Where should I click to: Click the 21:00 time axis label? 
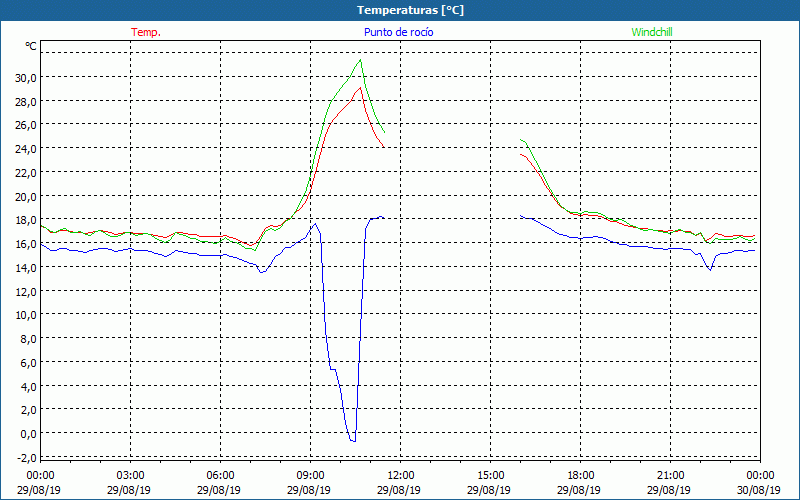(x=670, y=476)
